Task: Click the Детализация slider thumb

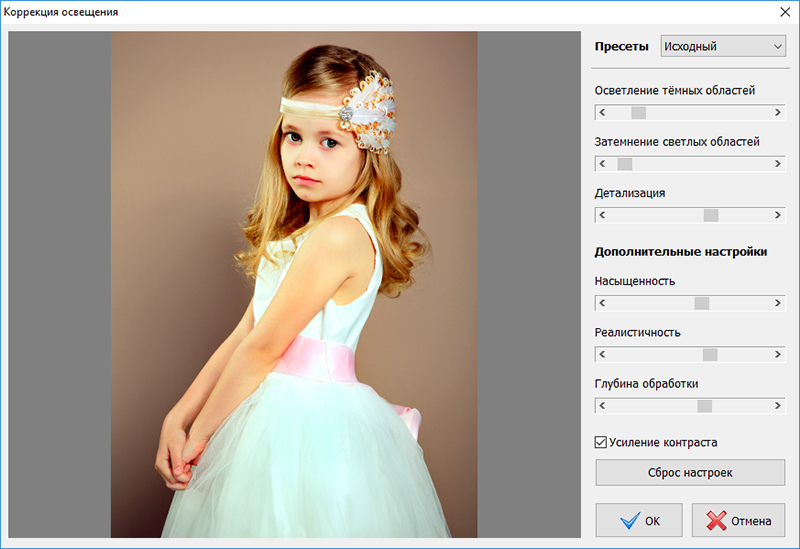Action: [x=711, y=215]
